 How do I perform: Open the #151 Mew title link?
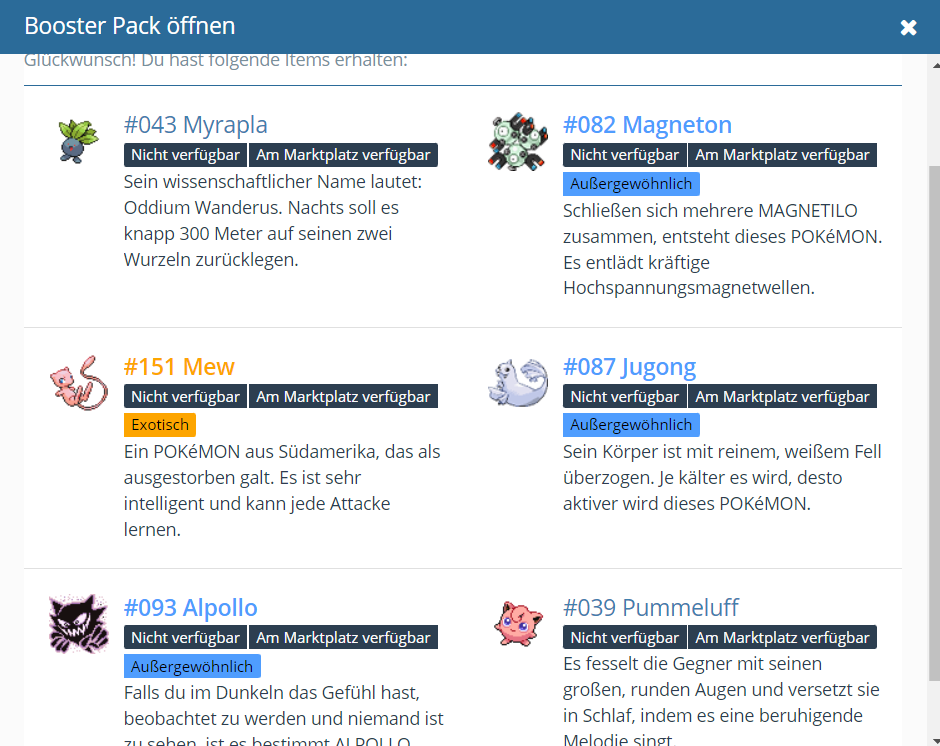click(179, 367)
